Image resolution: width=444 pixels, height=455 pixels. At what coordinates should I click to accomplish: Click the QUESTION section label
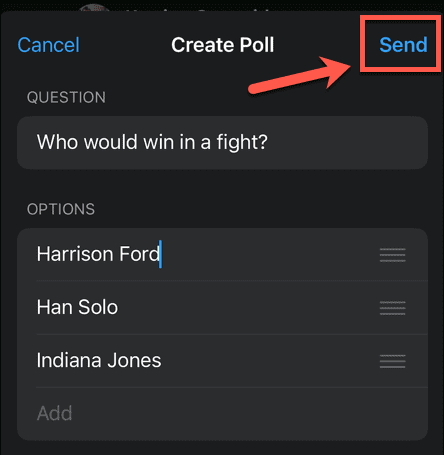point(66,97)
